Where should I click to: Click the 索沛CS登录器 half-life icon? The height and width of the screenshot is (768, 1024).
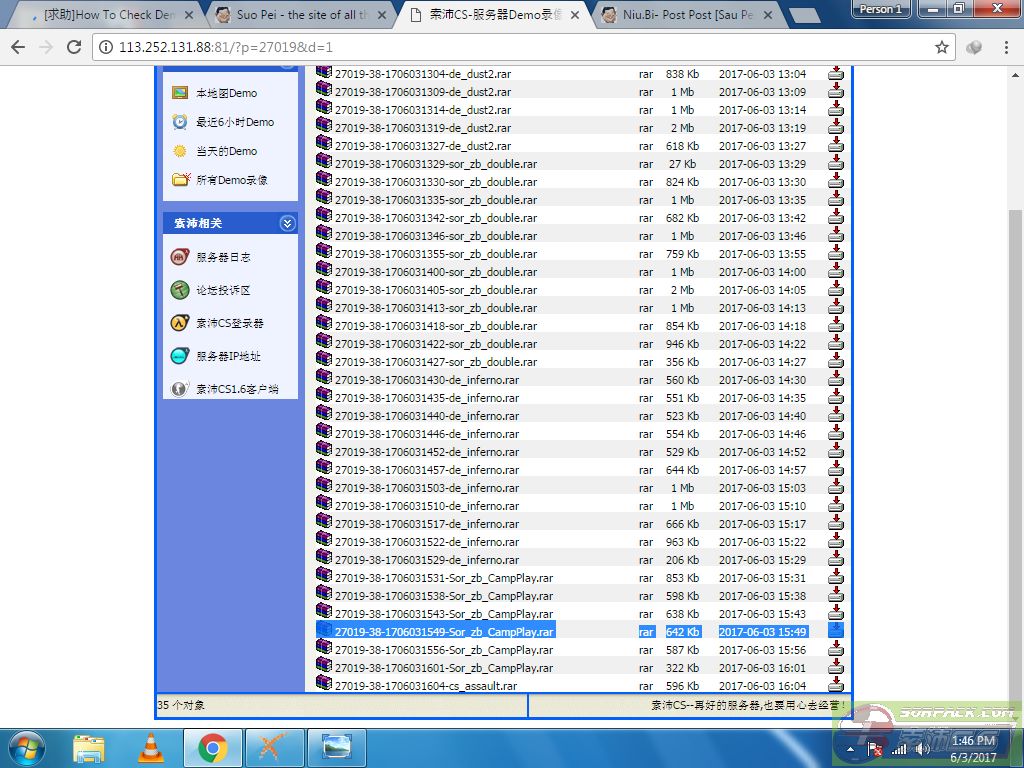pos(180,323)
